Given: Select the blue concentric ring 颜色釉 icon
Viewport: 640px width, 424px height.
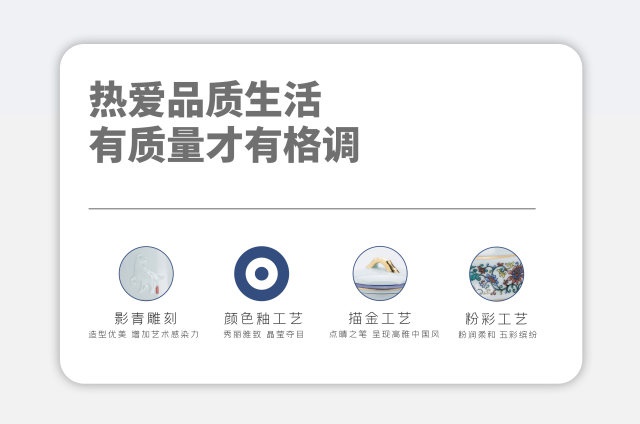Looking at the screenshot, I should coord(262,273).
